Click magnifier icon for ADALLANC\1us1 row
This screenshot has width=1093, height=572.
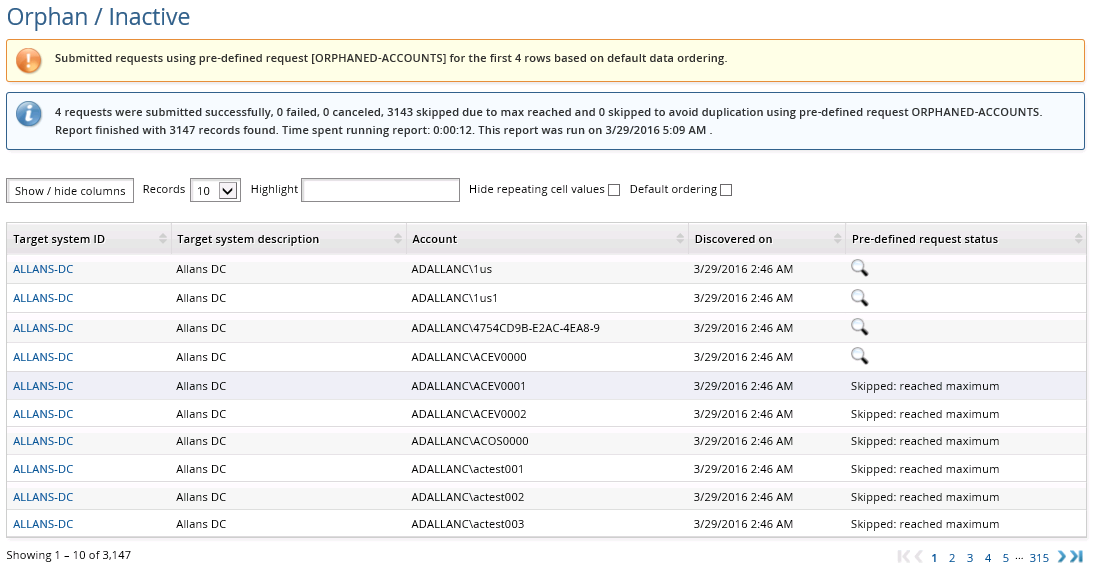click(x=859, y=297)
